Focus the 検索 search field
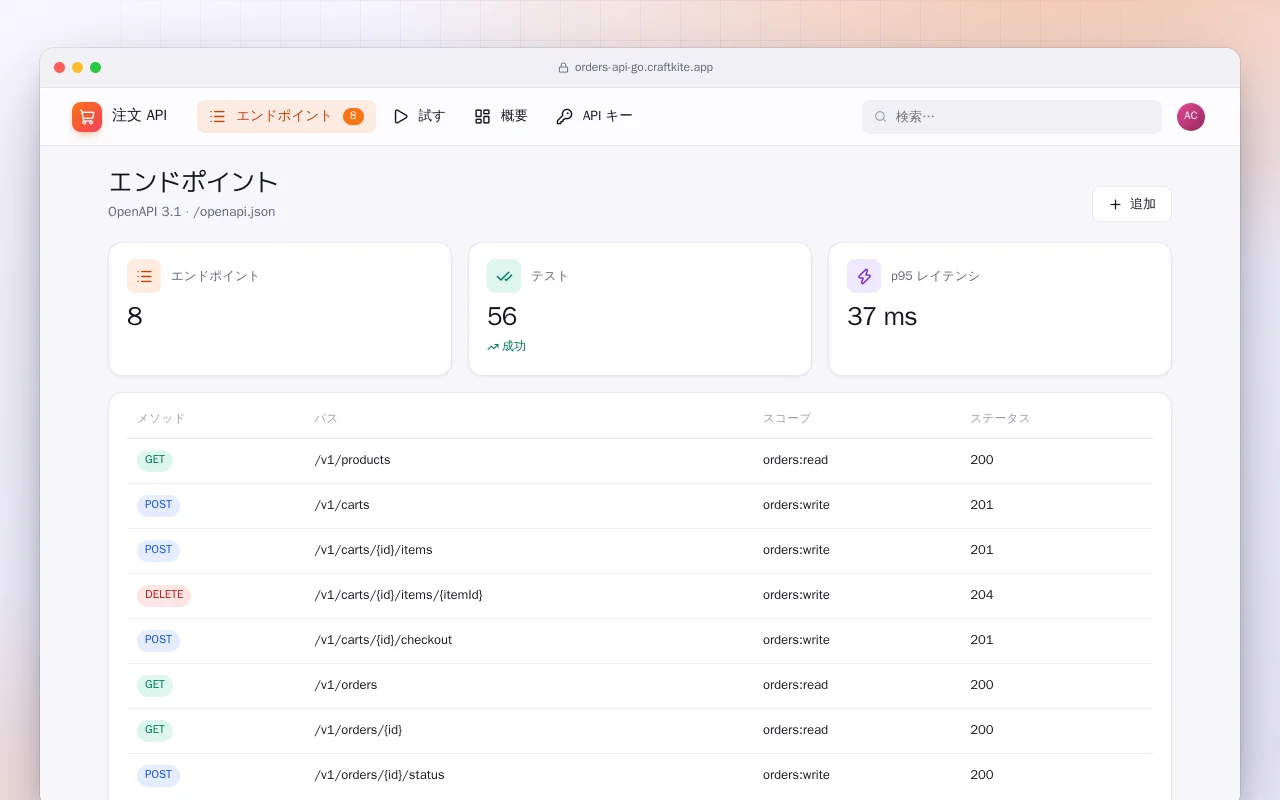The height and width of the screenshot is (800, 1280). pyautogui.click(x=1012, y=117)
